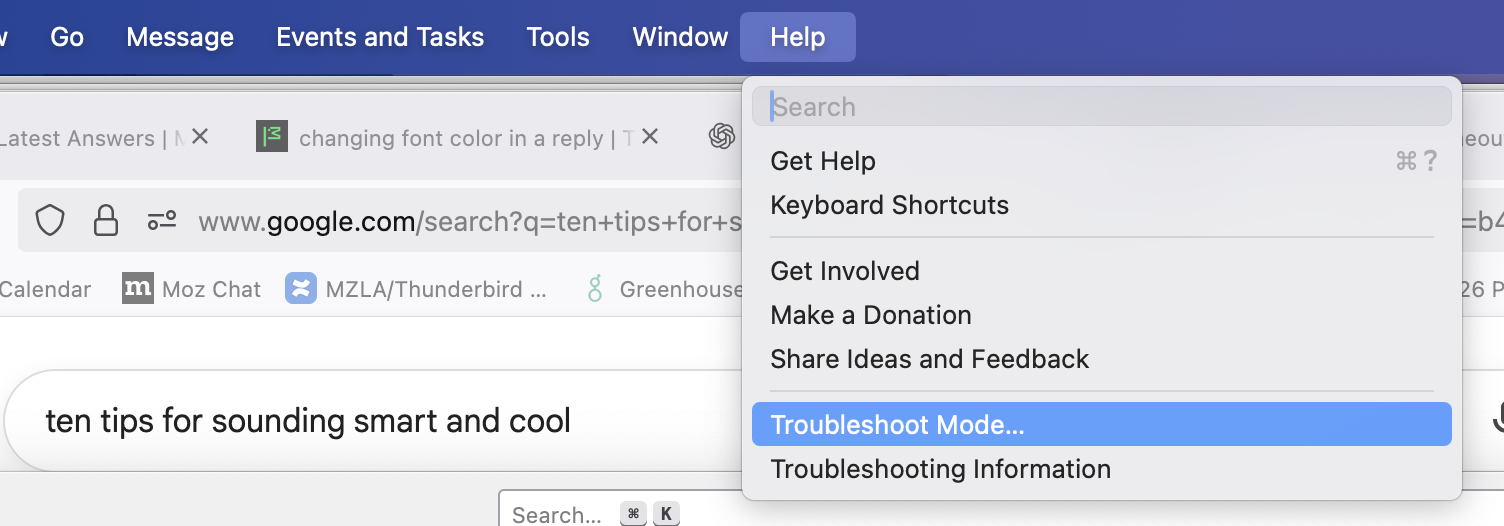
Task: Select Troubleshoot Mode from Help menu
Action: [x=897, y=425]
